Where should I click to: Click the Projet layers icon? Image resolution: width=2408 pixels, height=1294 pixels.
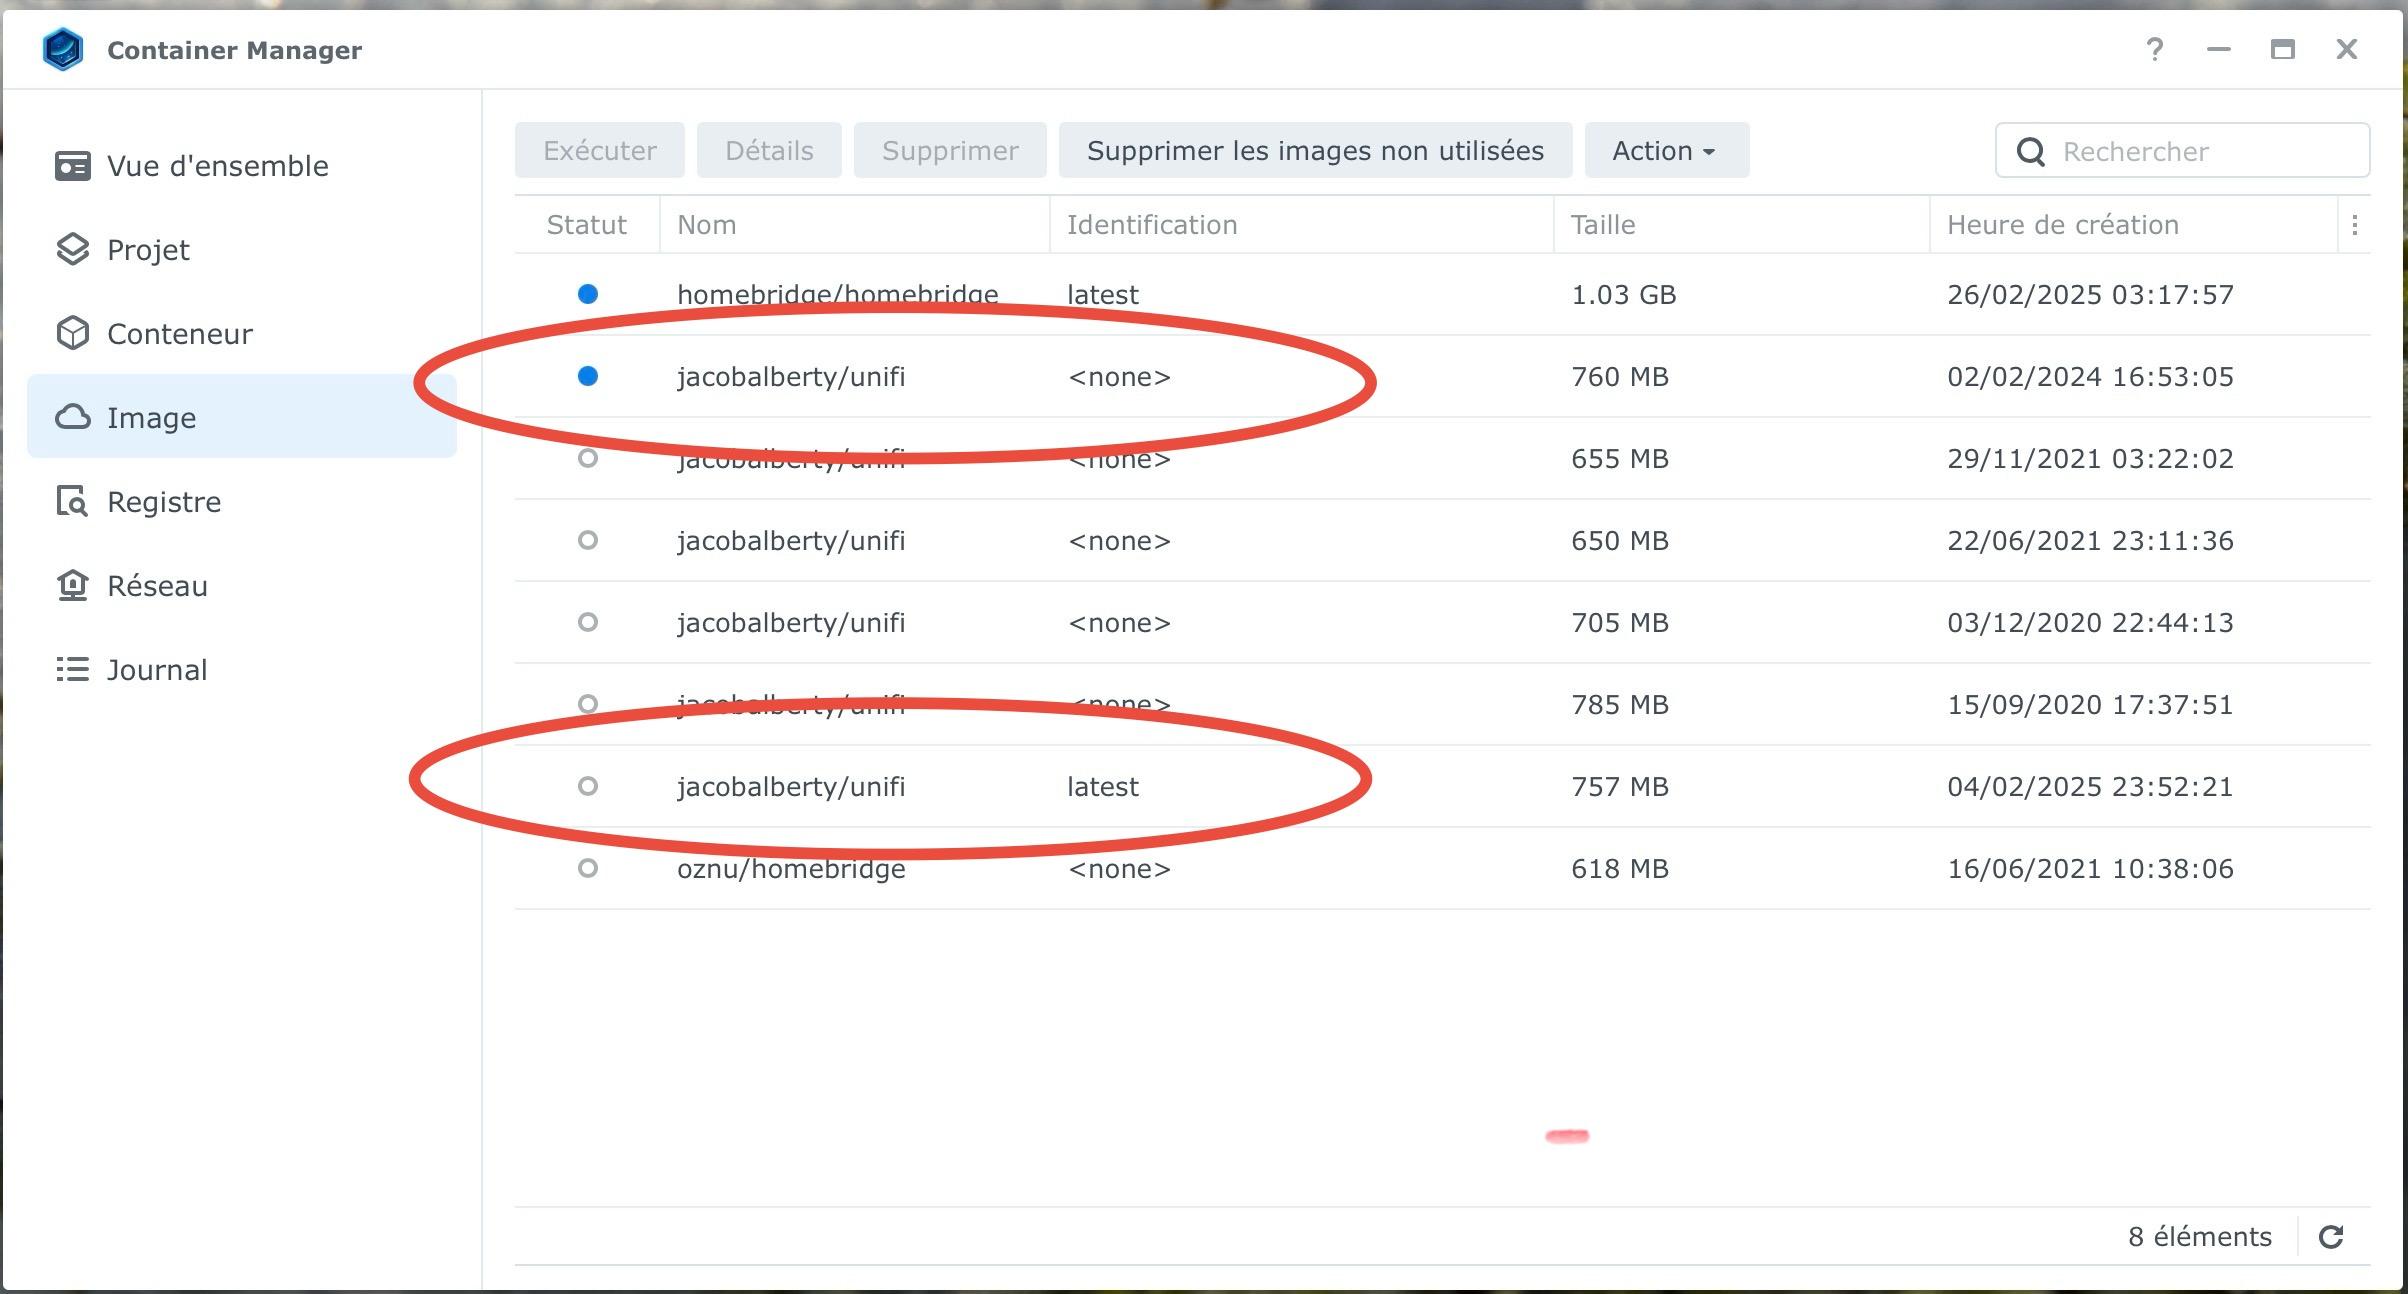coord(72,250)
